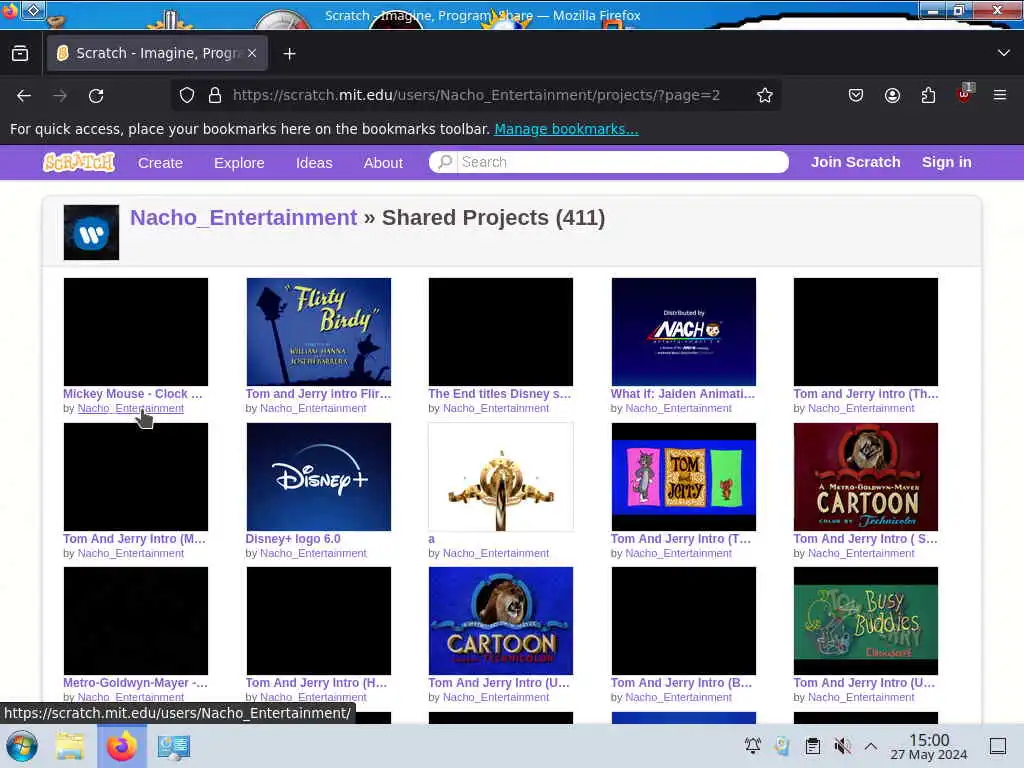
Task: Expand hidden system tray icons
Action: pyautogui.click(x=871, y=745)
